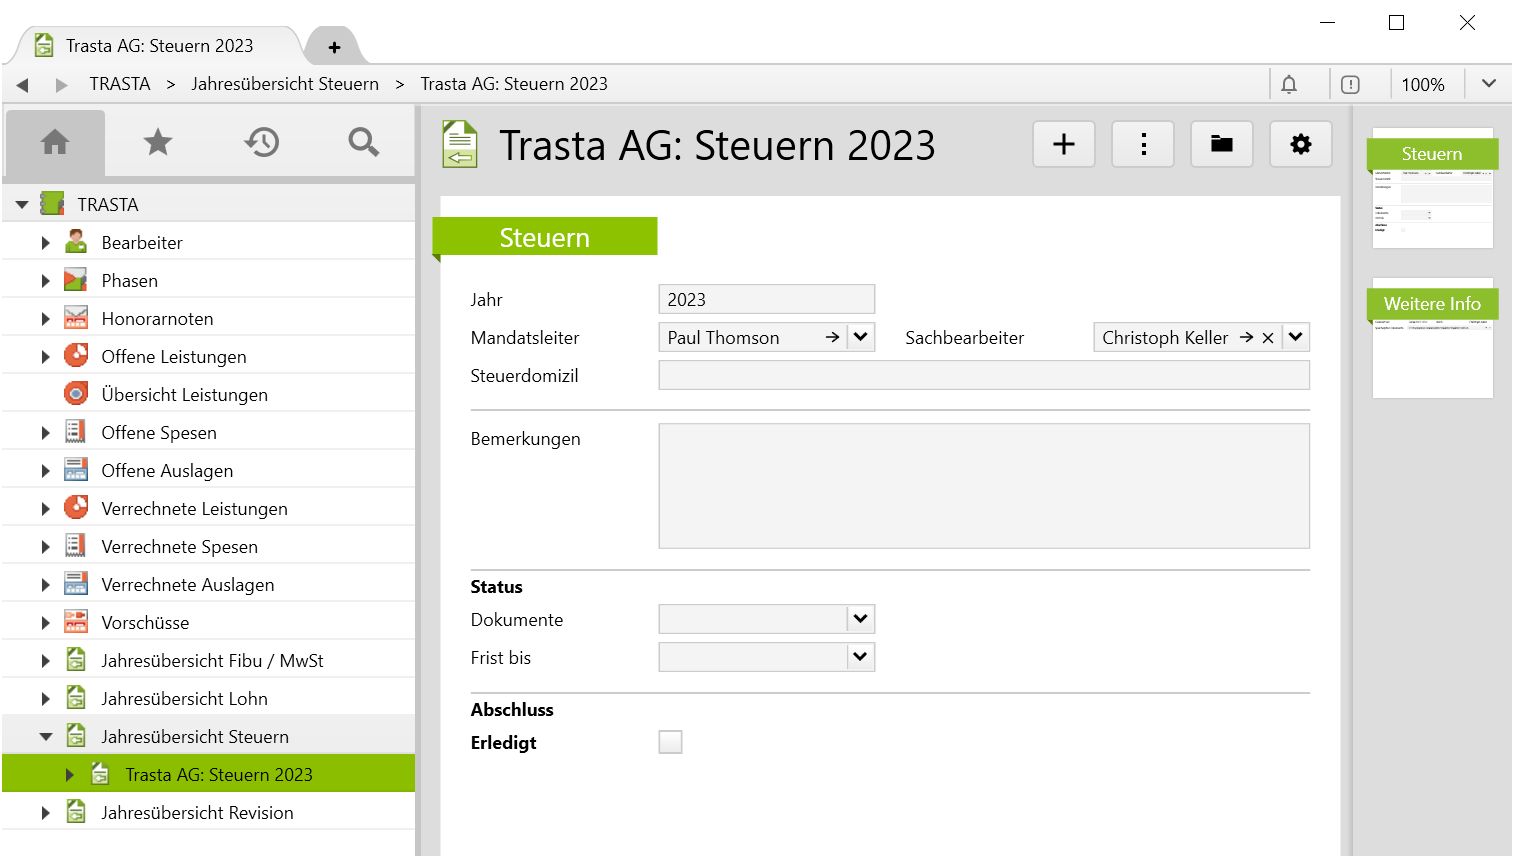Viewport: 1513px width, 858px height.
Task: Open the Dokumente dropdown
Action: [x=860, y=620]
